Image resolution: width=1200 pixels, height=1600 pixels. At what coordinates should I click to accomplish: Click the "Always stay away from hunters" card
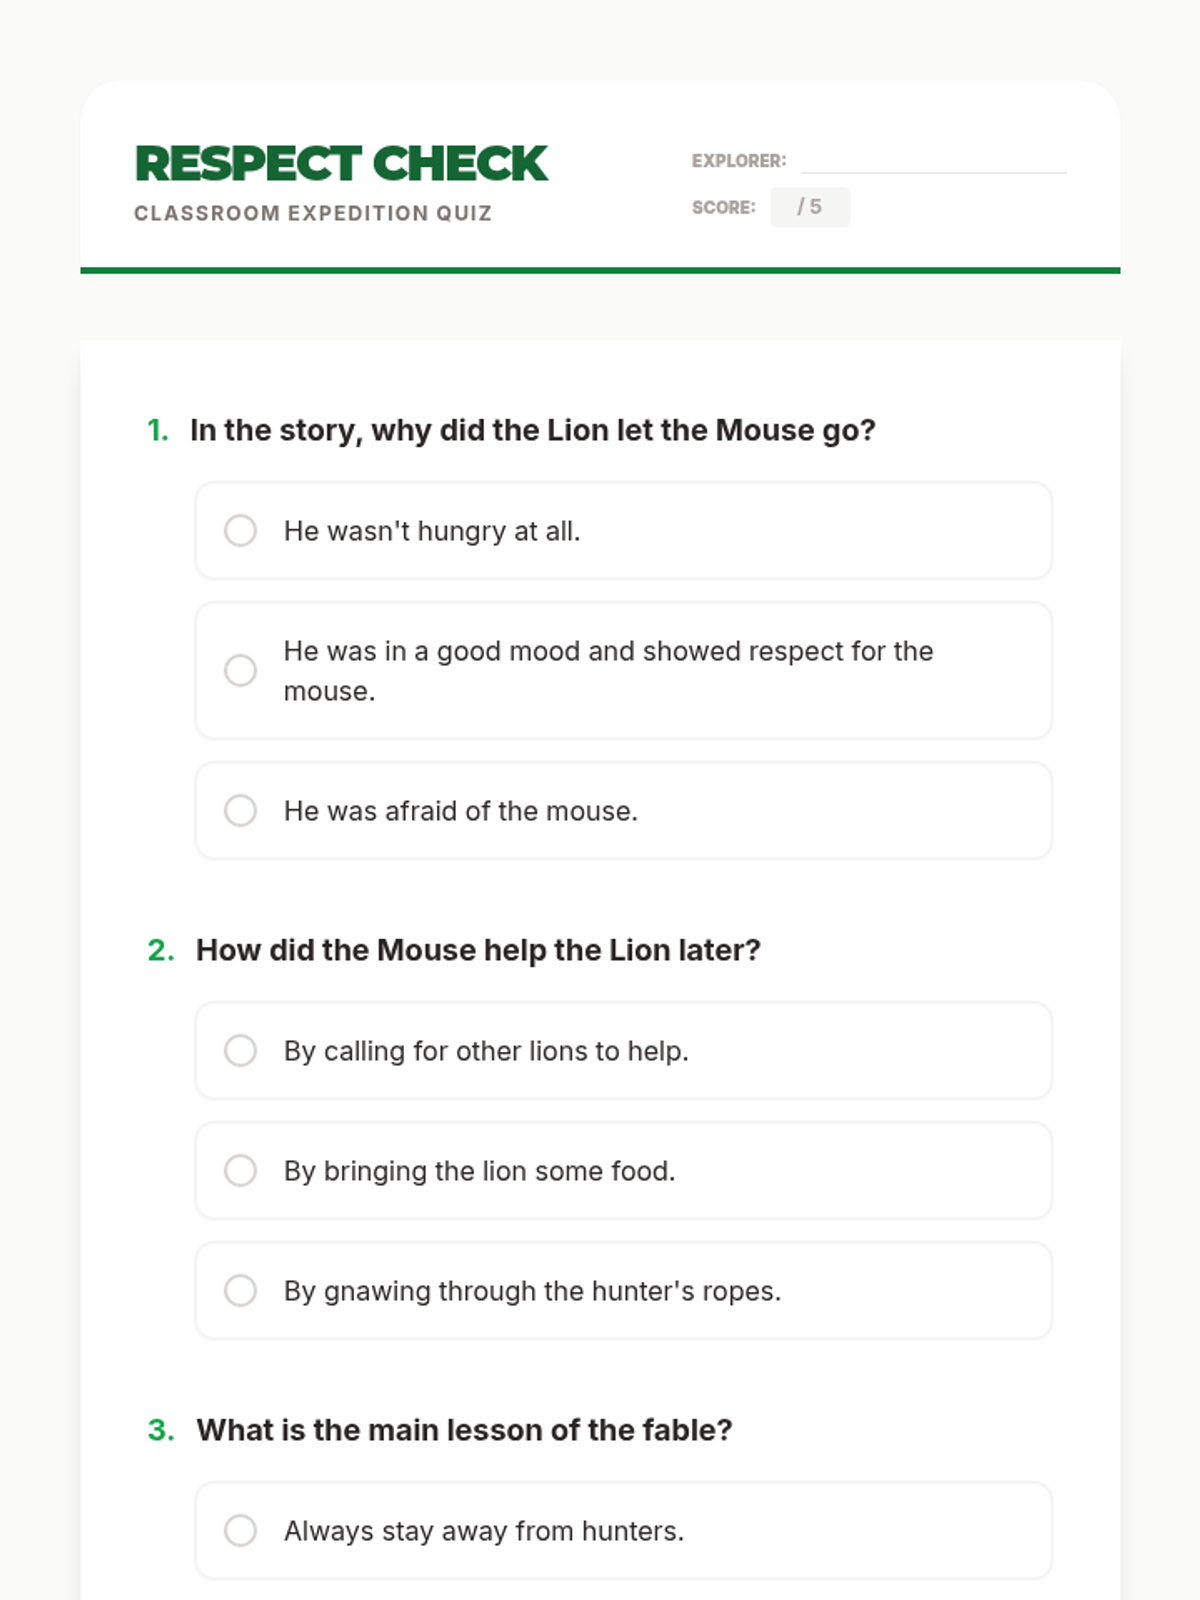(x=624, y=1530)
